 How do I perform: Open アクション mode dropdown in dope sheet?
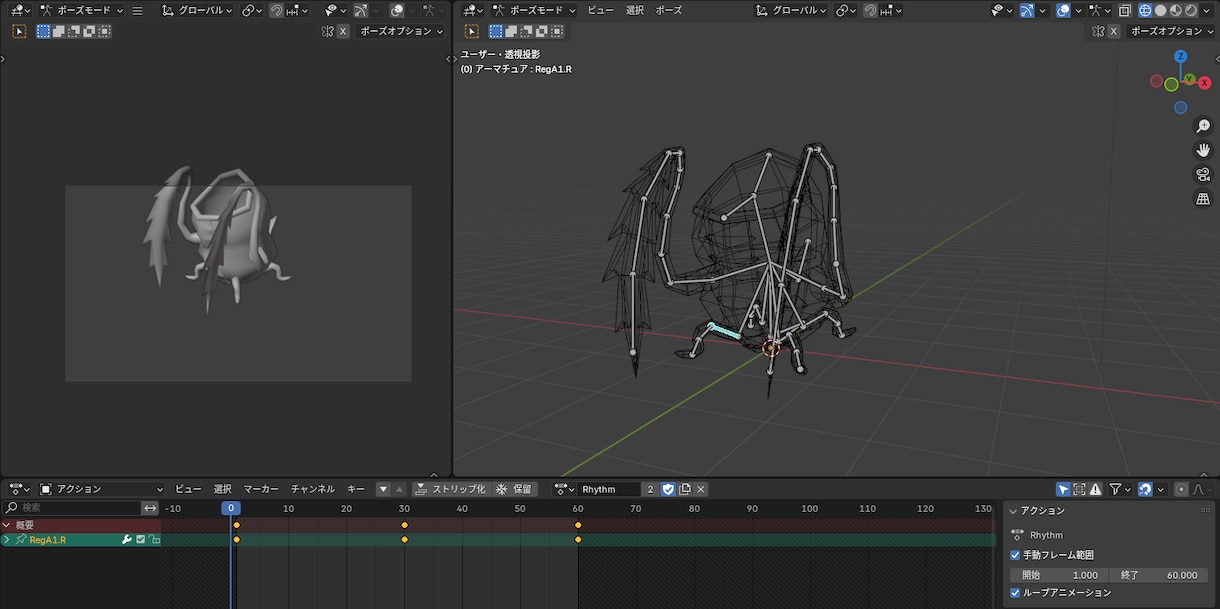pos(101,489)
